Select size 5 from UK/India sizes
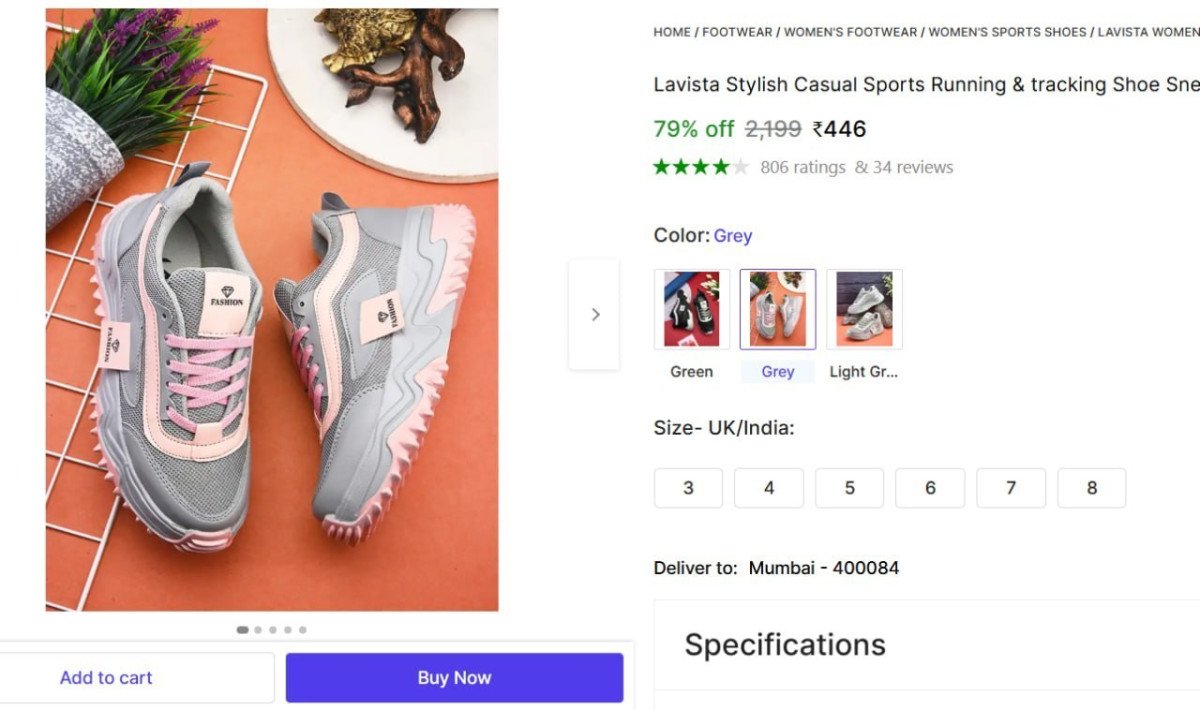1200x710 pixels. (x=849, y=488)
